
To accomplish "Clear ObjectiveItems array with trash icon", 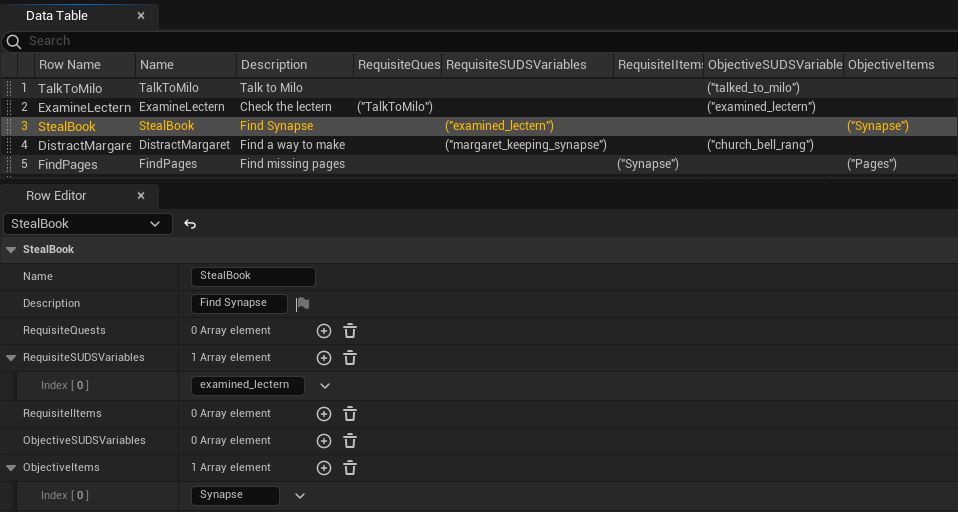I will (x=349, y=468).
